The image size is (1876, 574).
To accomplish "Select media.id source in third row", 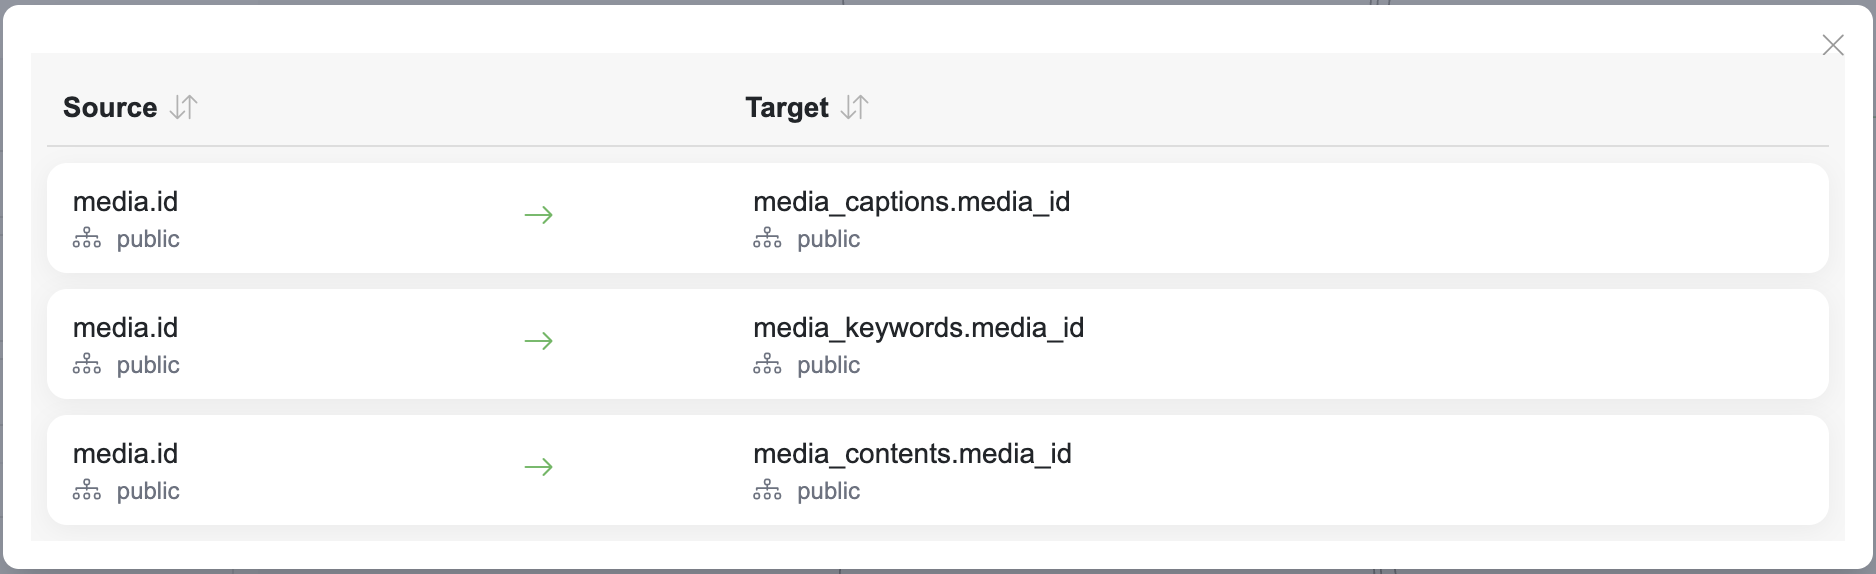I will coord(125,454).
